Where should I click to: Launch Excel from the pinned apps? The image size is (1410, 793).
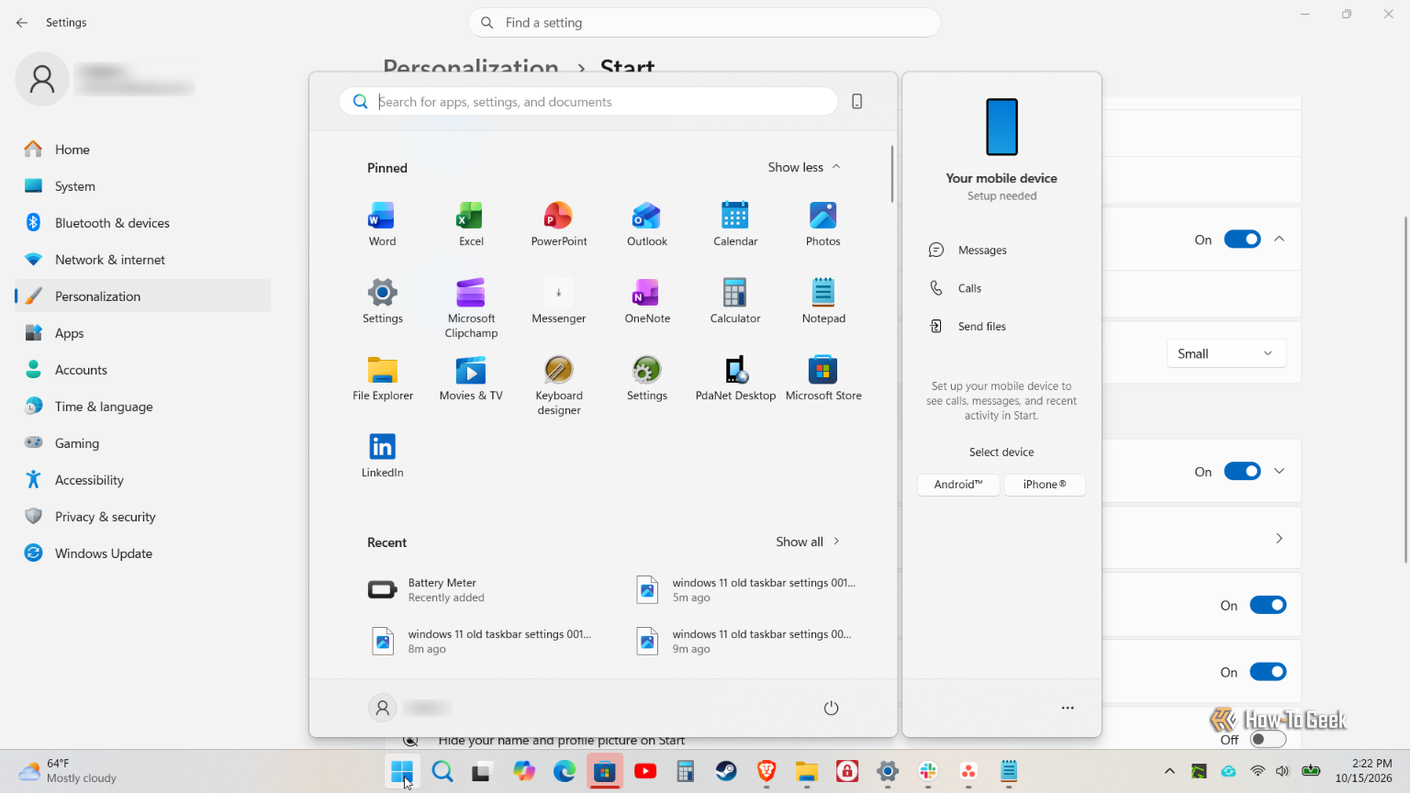coord(470,224)
